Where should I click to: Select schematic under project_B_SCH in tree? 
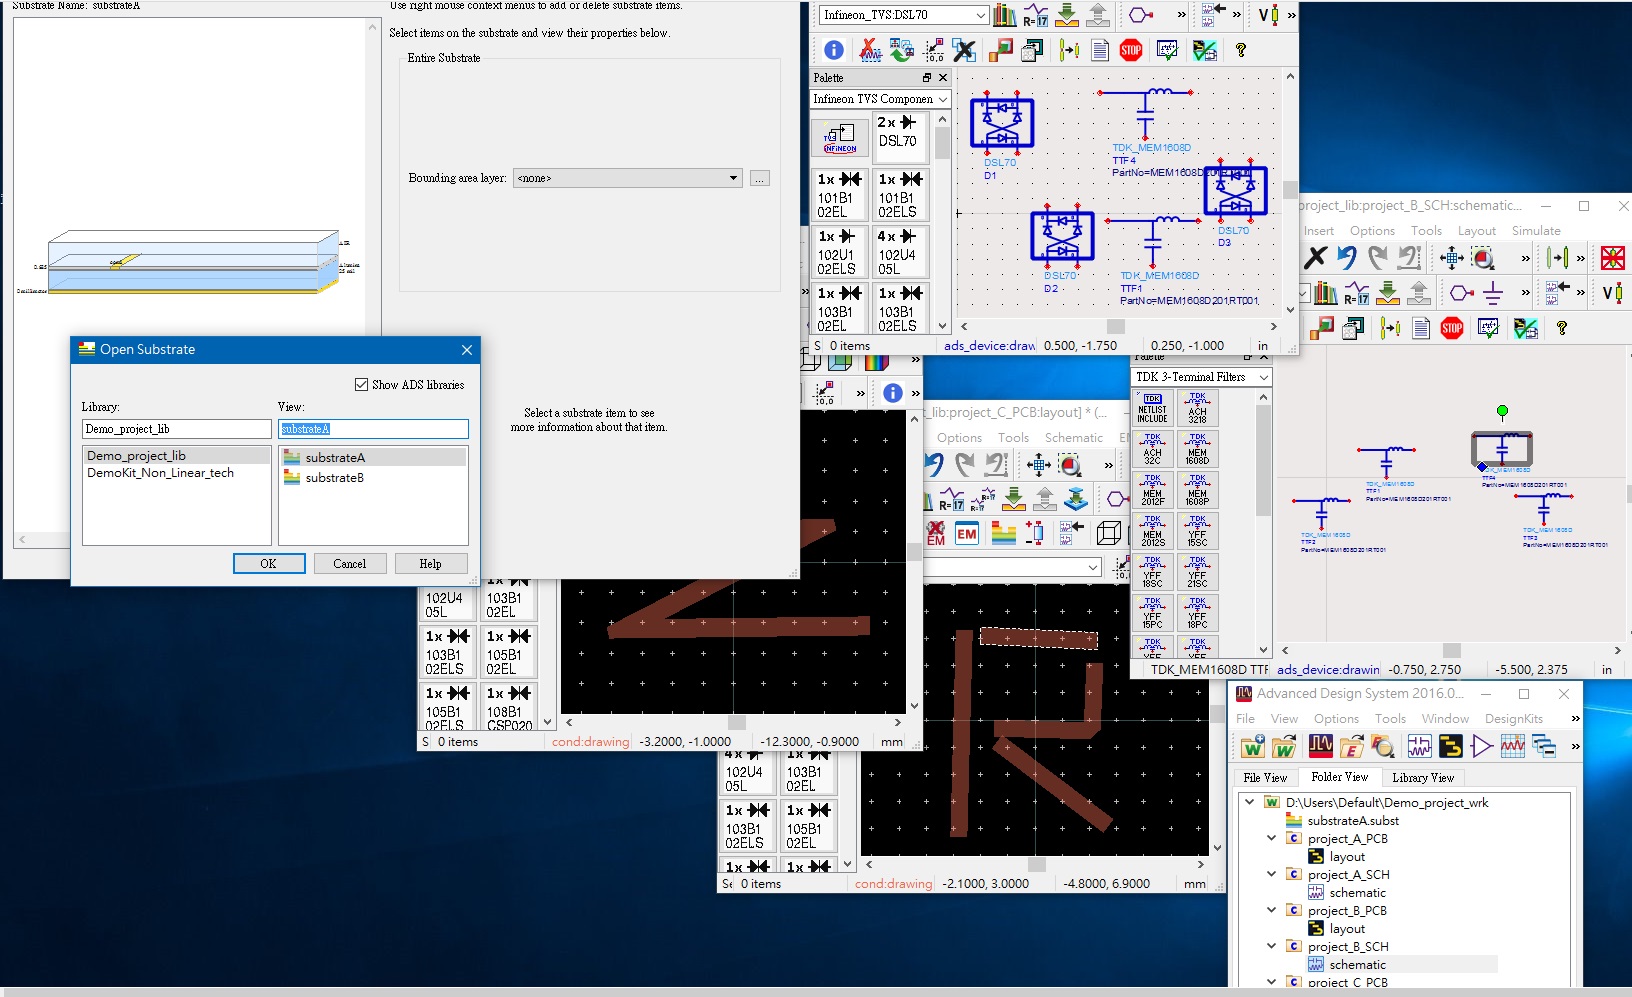[x=1357, y=965]
